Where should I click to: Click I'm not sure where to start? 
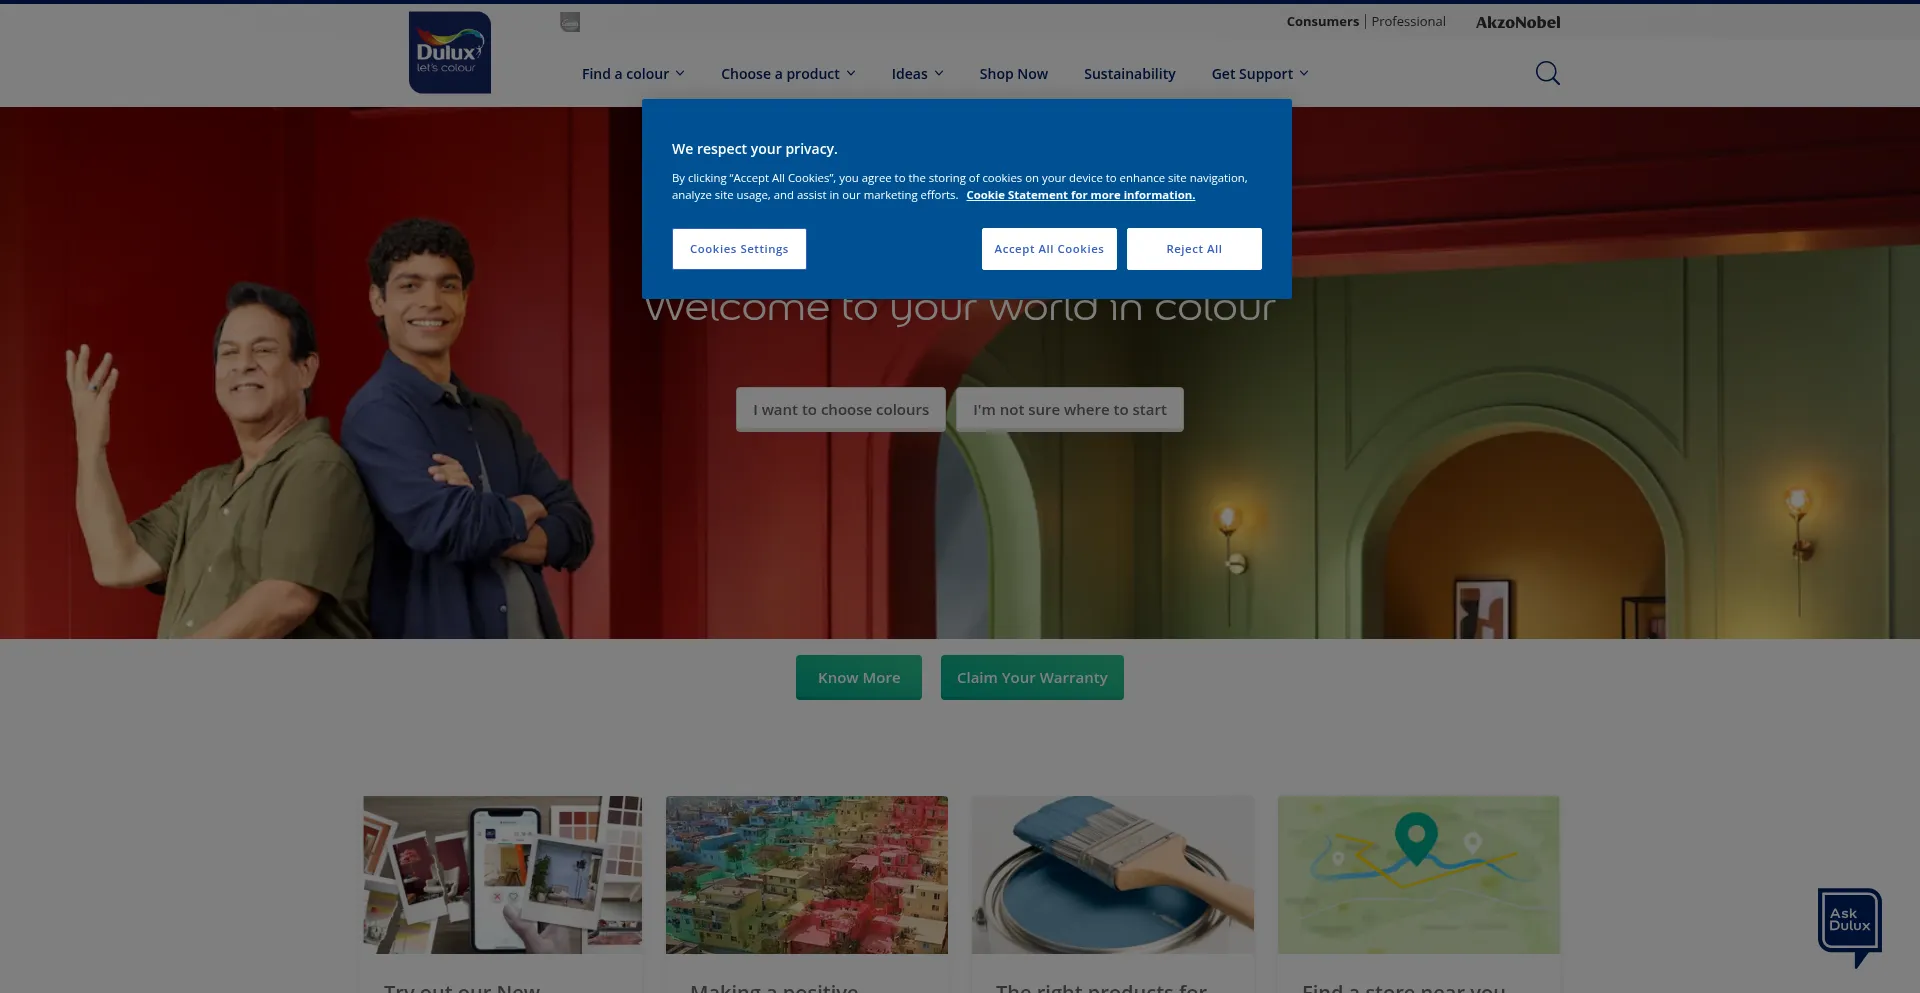pos(1070,410)
